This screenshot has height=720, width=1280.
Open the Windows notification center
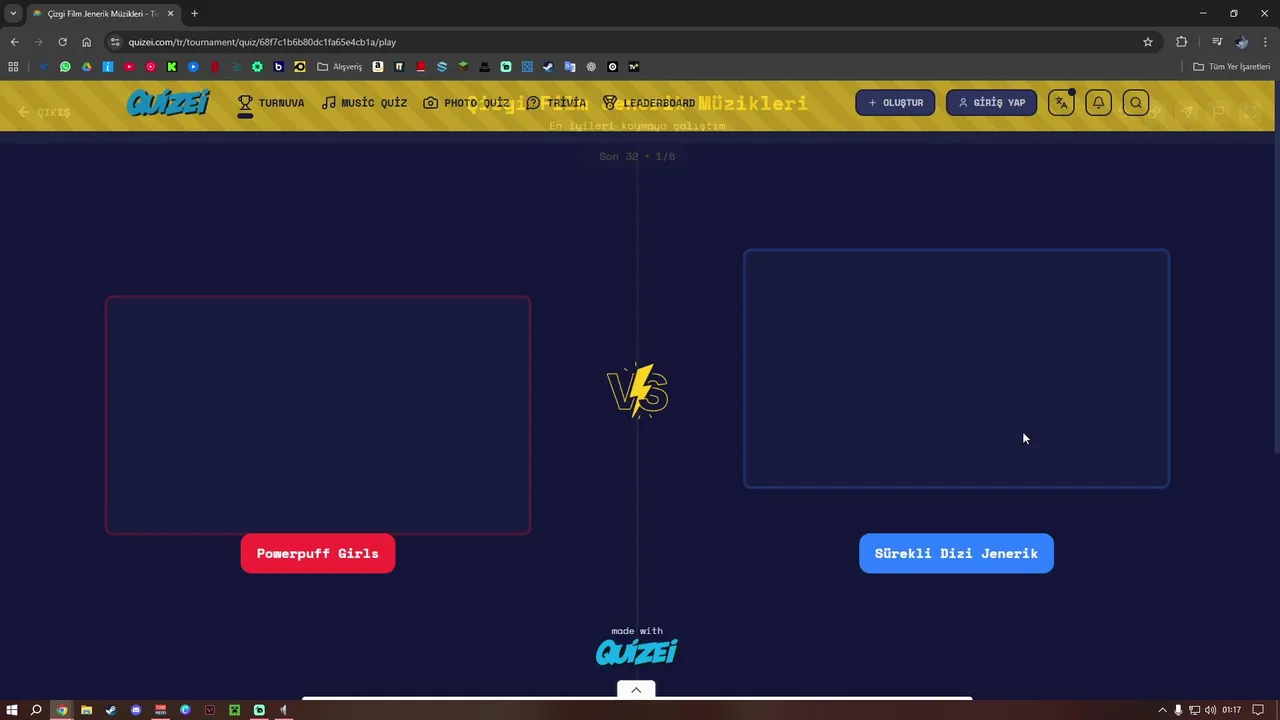tap(1258, 710)
